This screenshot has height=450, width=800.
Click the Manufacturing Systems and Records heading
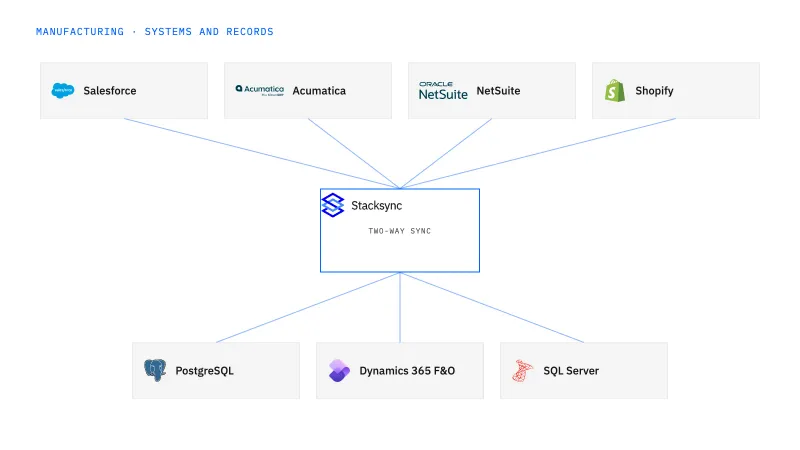pyautogui.click(x=155, y=32)
